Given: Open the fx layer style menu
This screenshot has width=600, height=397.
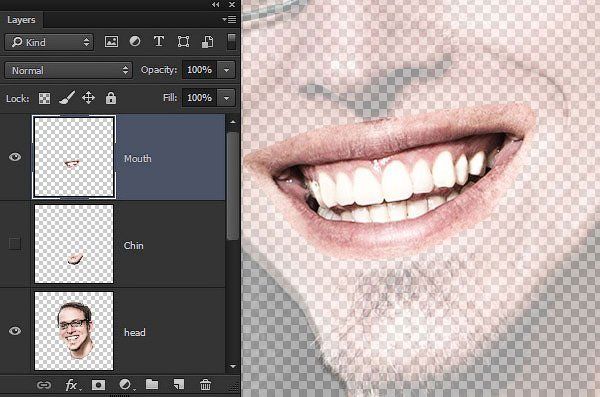Looking at the screenshot, I should click(72, 385).
